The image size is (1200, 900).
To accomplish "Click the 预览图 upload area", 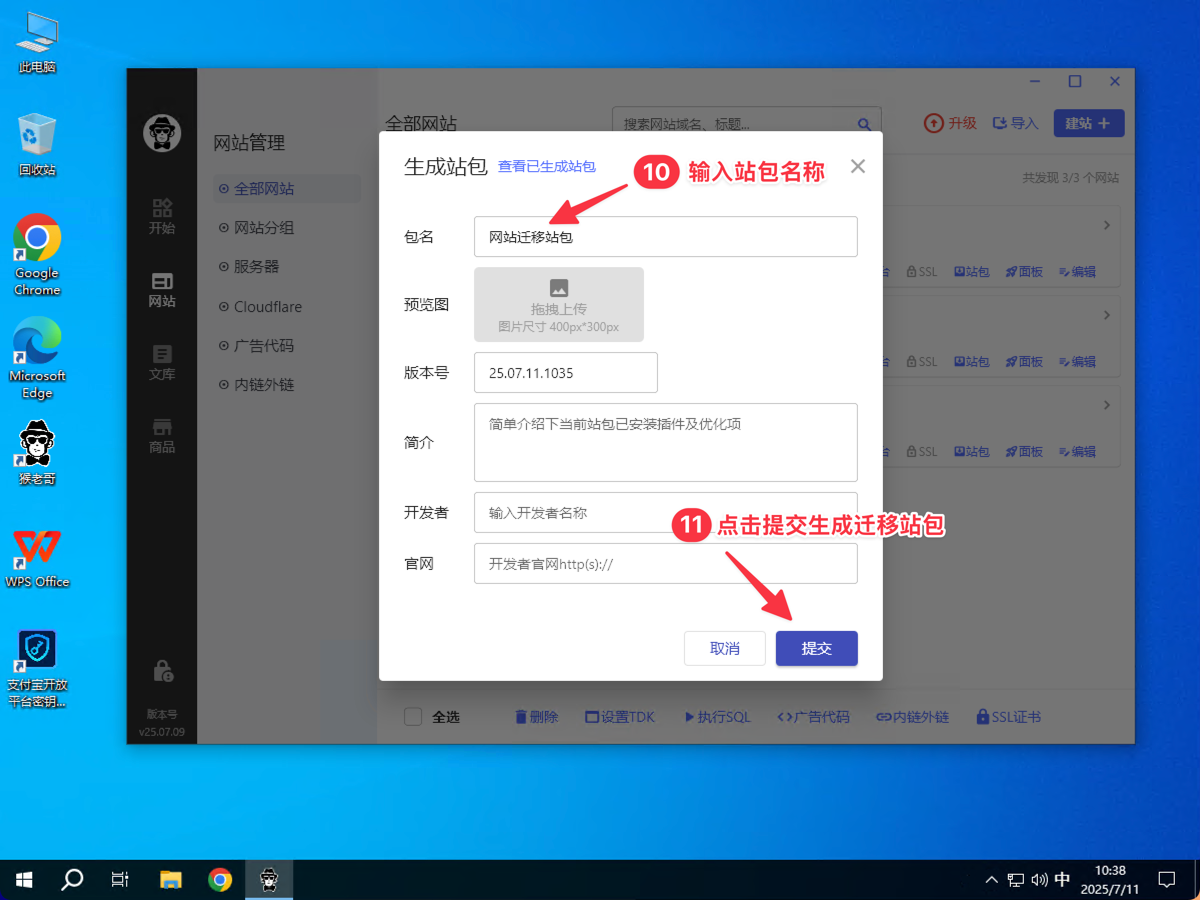I will point(559,305).
